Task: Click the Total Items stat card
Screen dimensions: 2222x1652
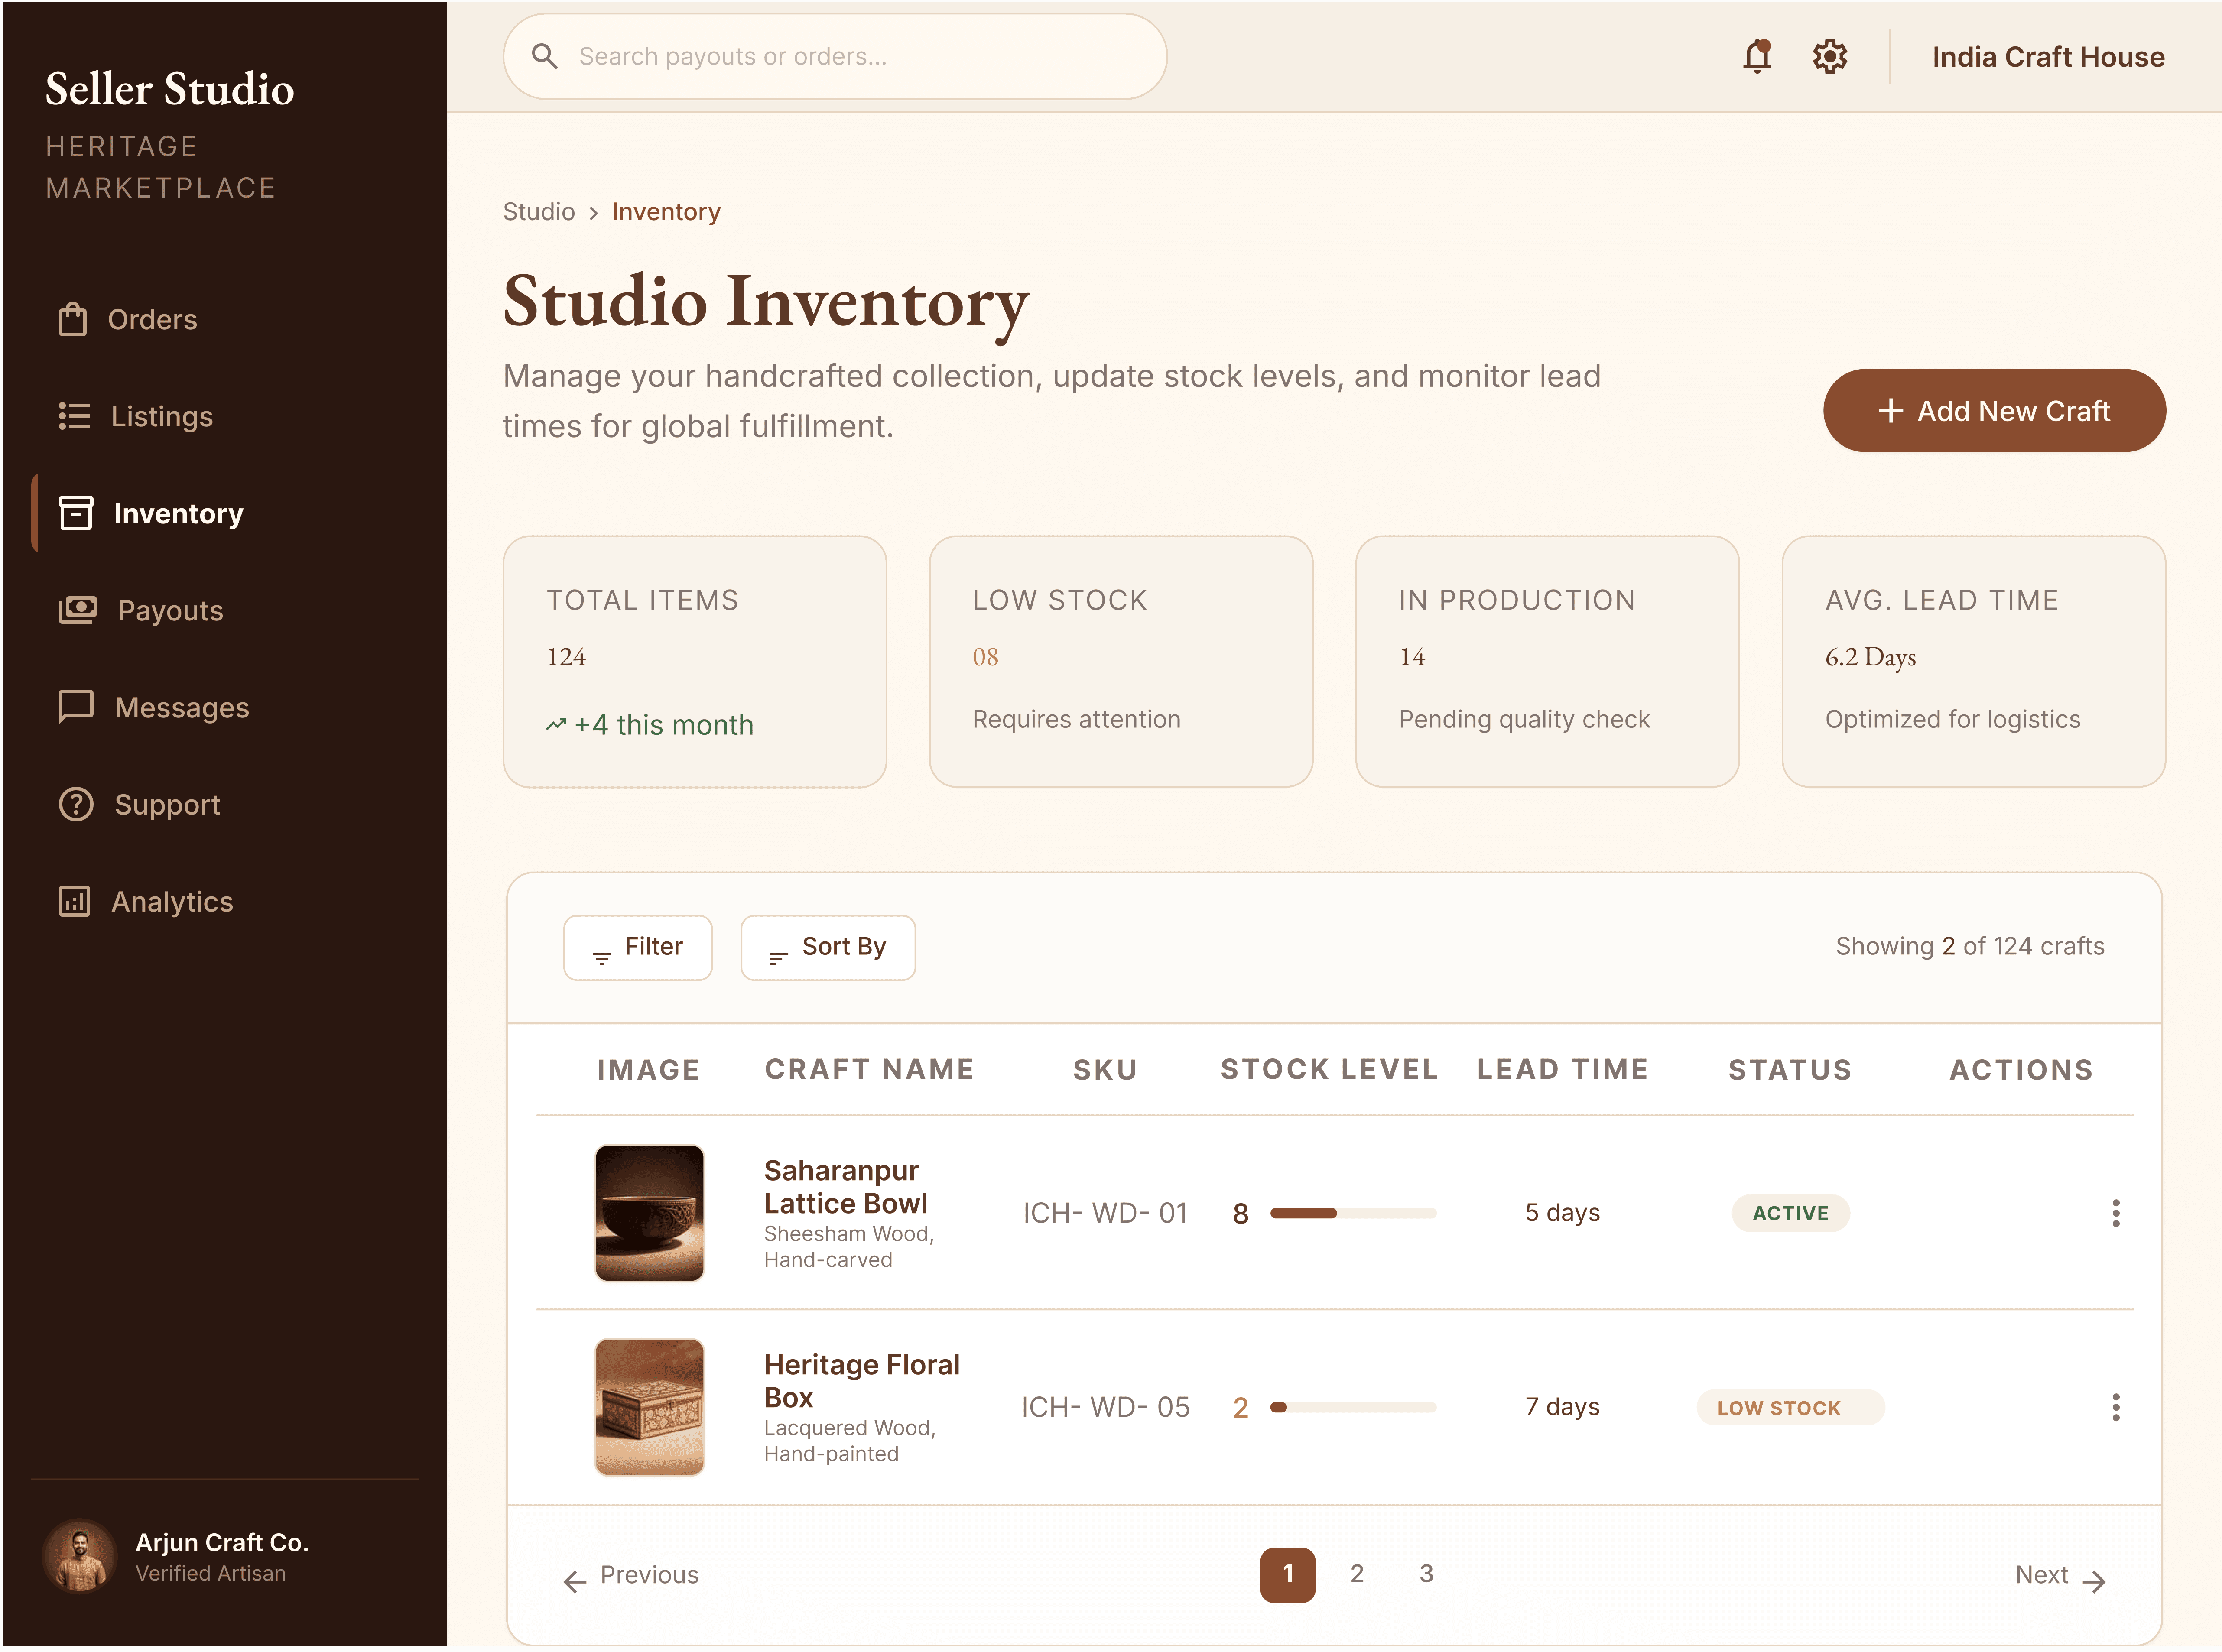Action: [x=695, y=662]
